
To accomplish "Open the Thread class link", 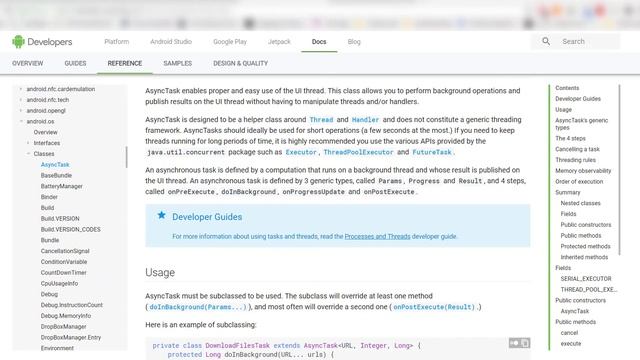I will point(322,120).
